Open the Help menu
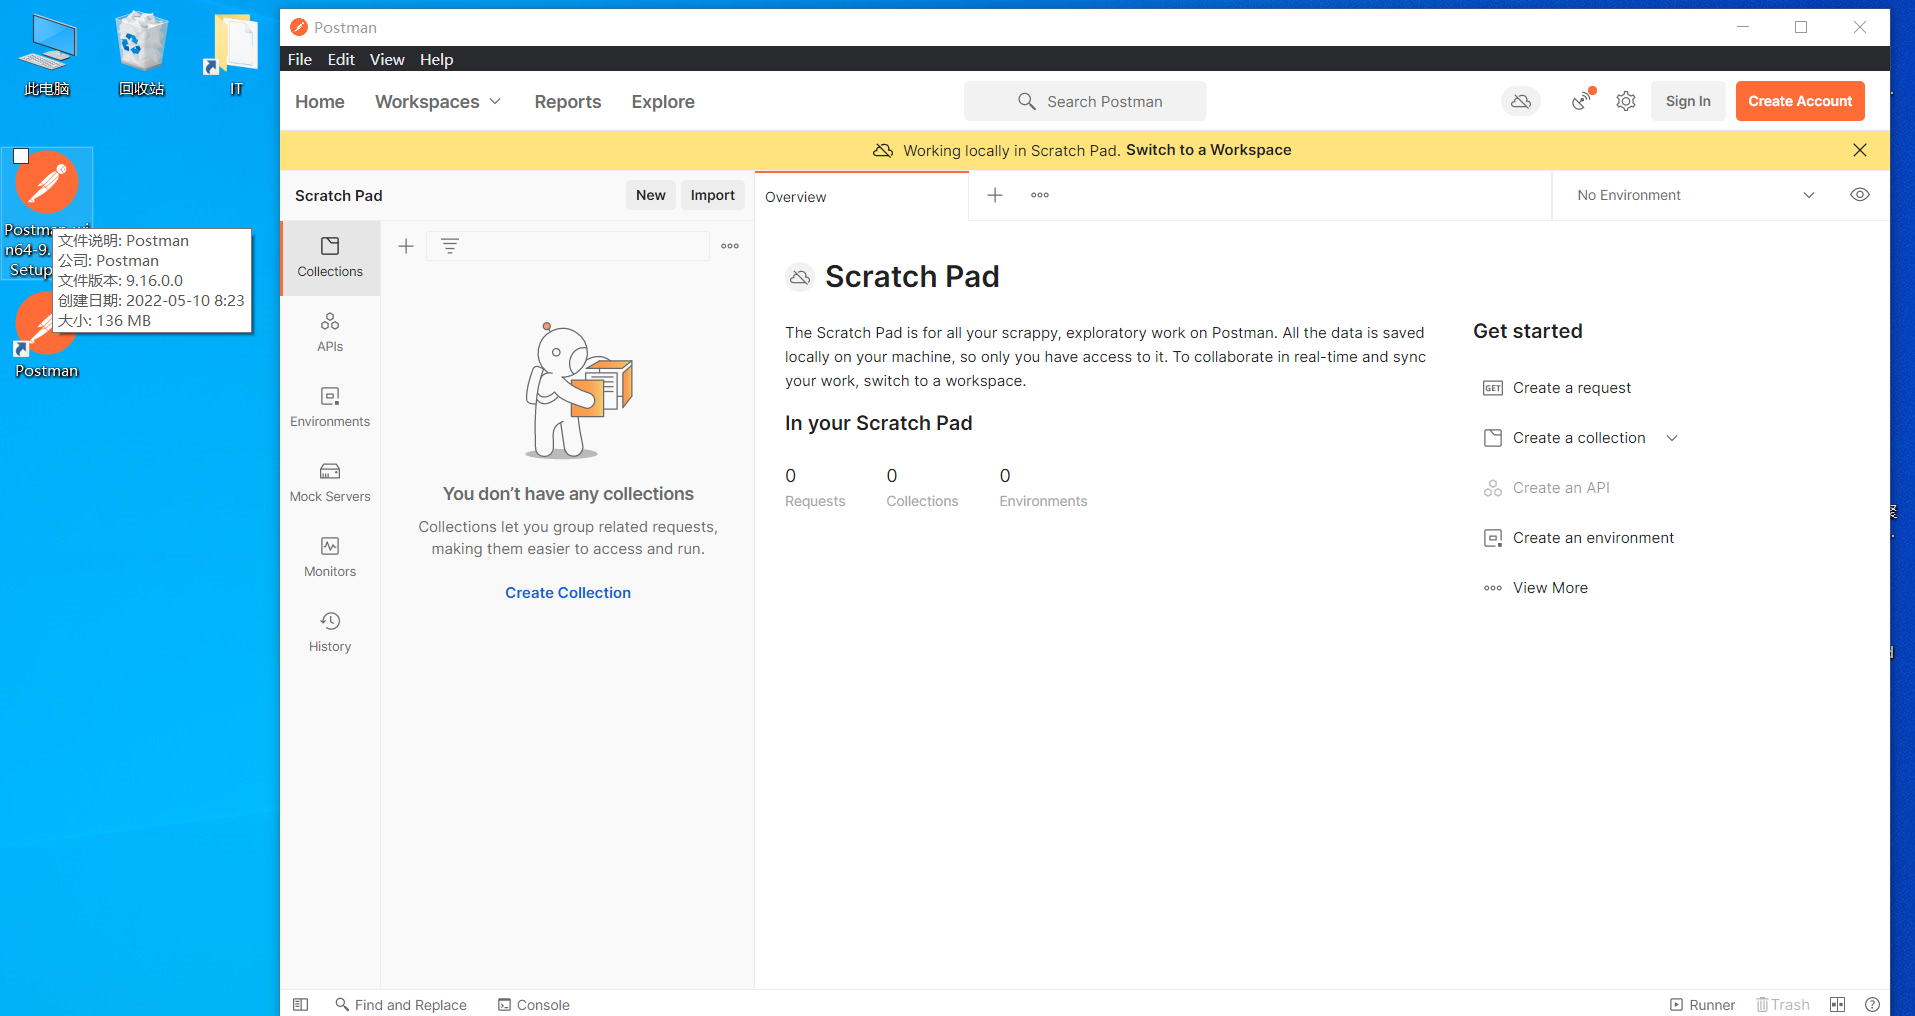This screenshot has width=1915, height=1016. click(x=436, y=59)
